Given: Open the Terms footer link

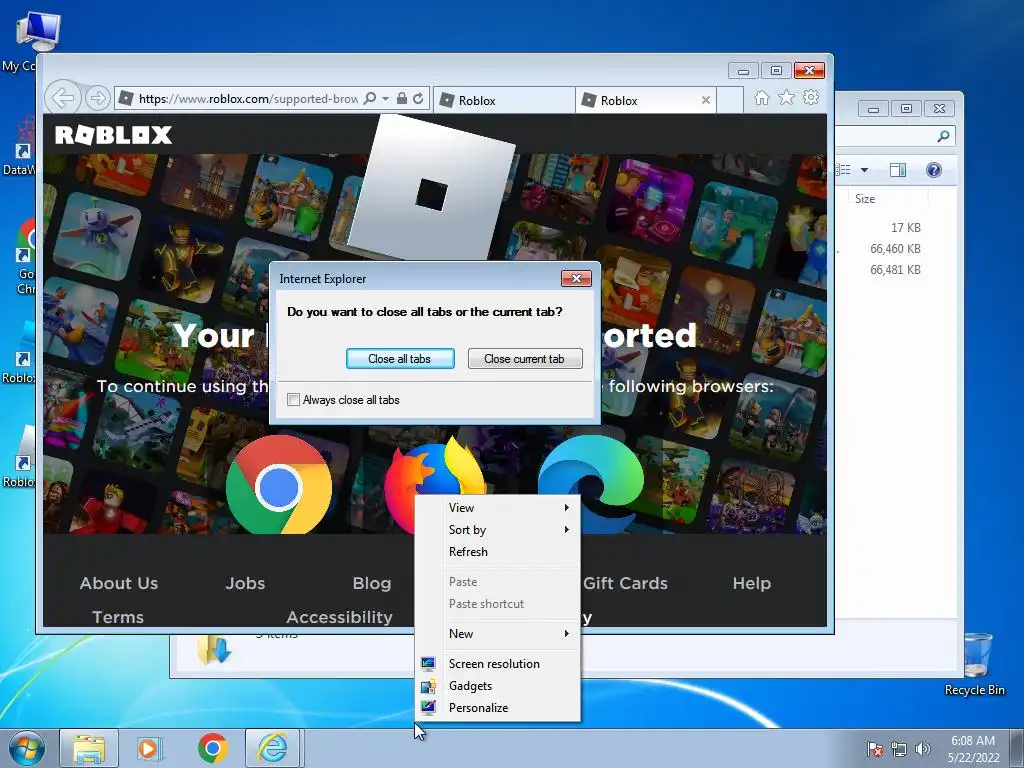Looking at the screenshot, I should 118,617.
